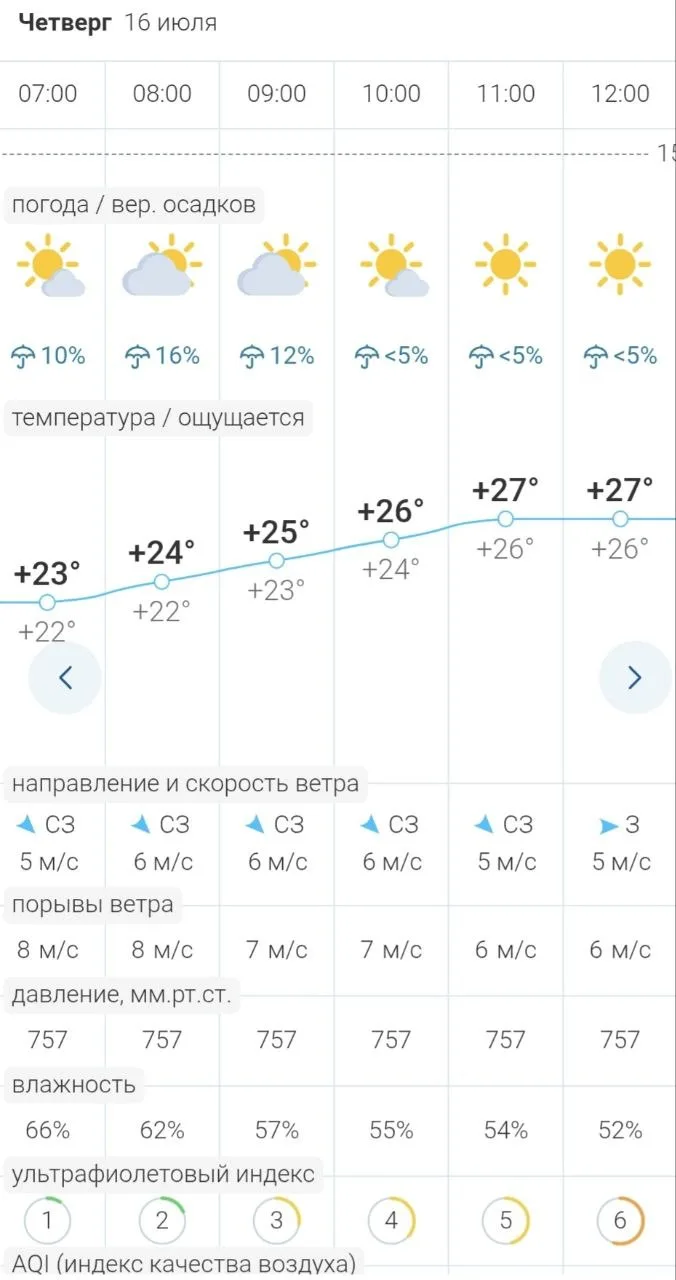The height and width of the screenshot is (1280, 676).
Task: Click the AQI индекс качества воздуха label
Action: coord(182,1262)
